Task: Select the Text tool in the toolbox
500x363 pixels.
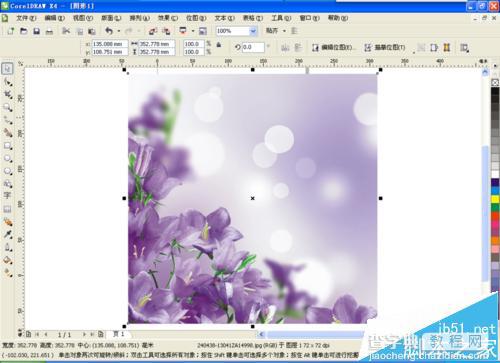Action: (x=7, y=195)
